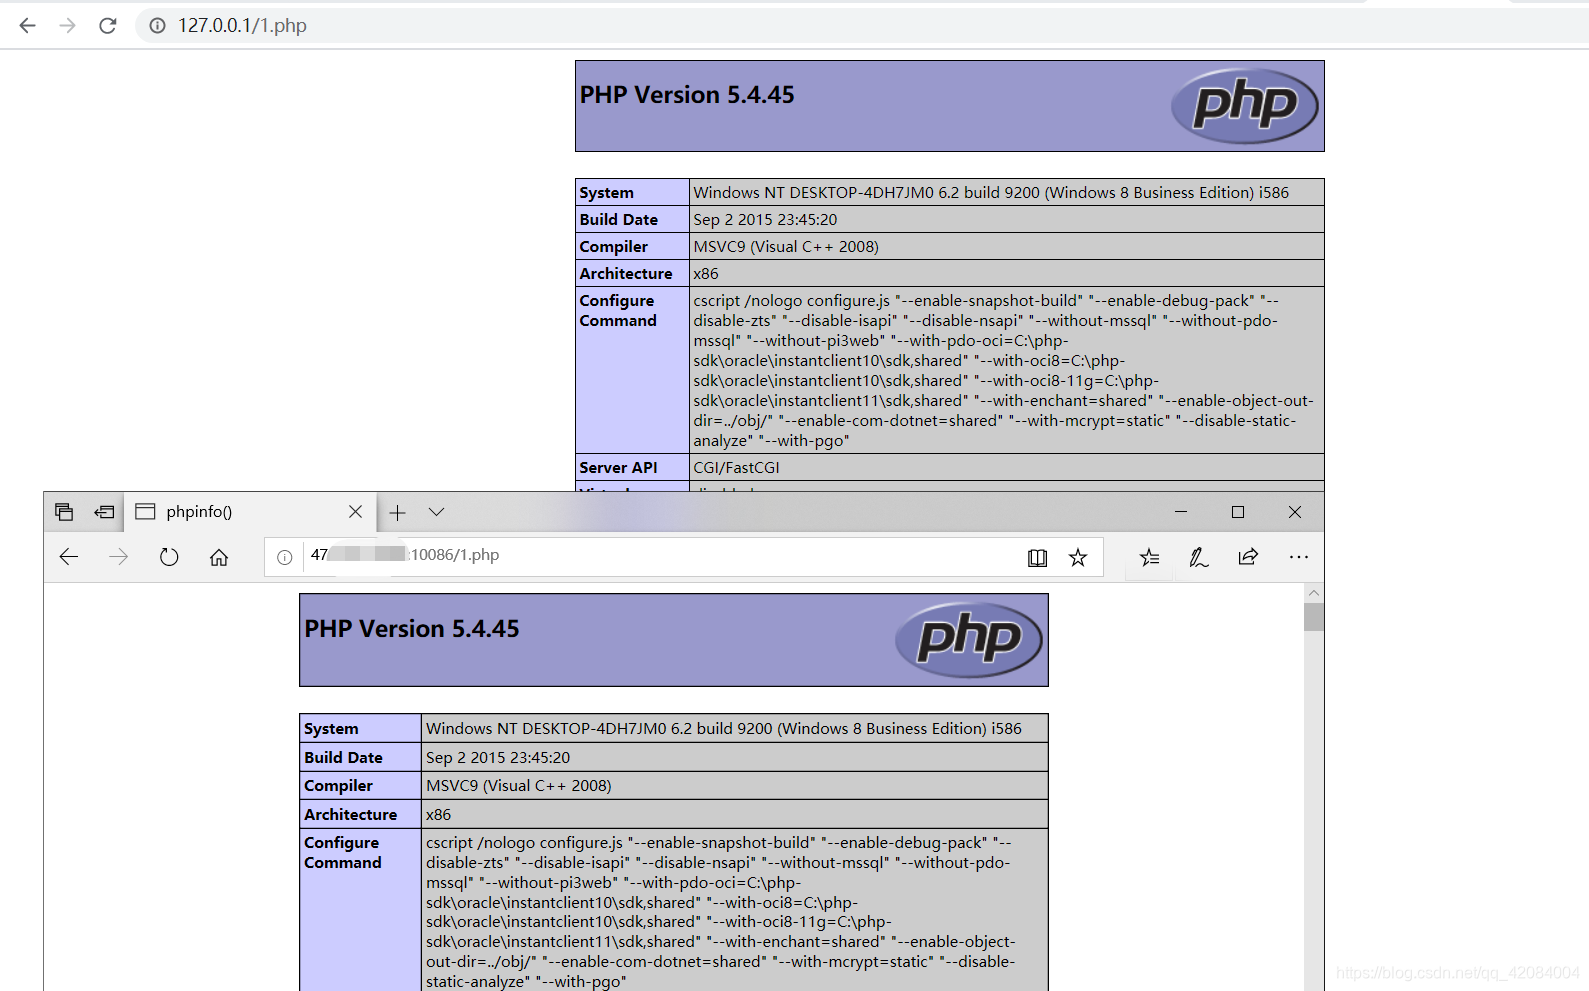Image resolution: width=1589 pixels, height=991 pixels.
Task: Click the Edge address field ending 10086/1.php
Action: pyautogui.click(x=683, y=557)
